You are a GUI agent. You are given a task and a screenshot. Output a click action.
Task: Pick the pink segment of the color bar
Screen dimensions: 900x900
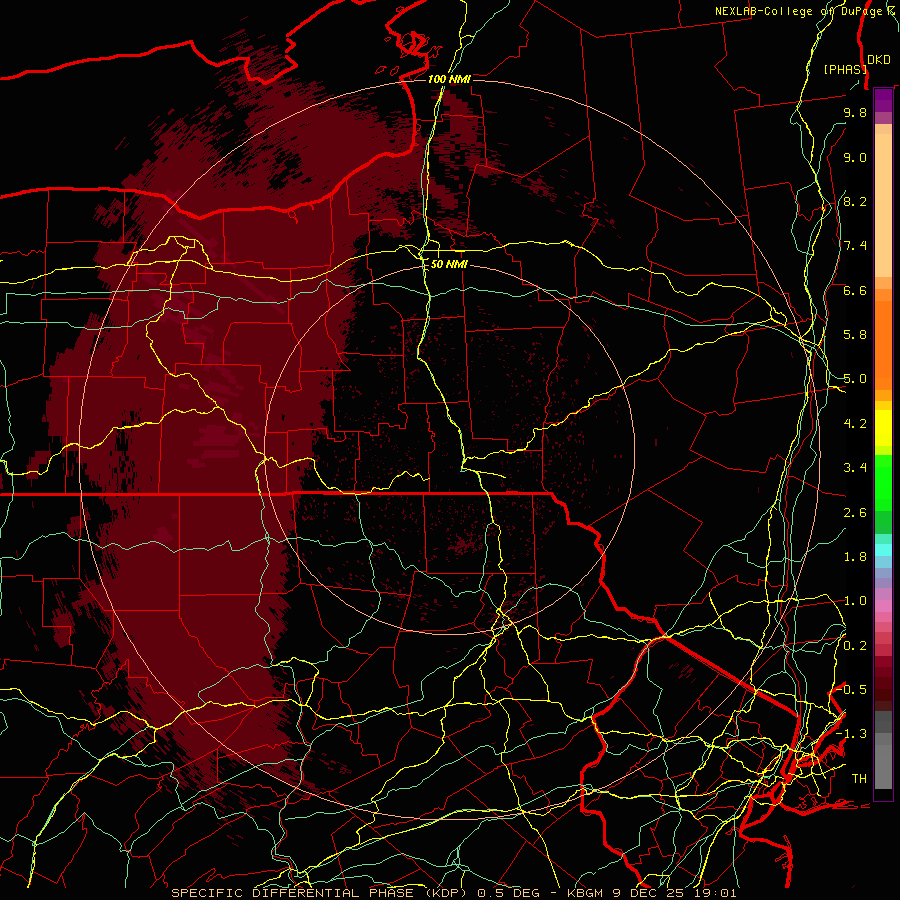click(883, 606)
